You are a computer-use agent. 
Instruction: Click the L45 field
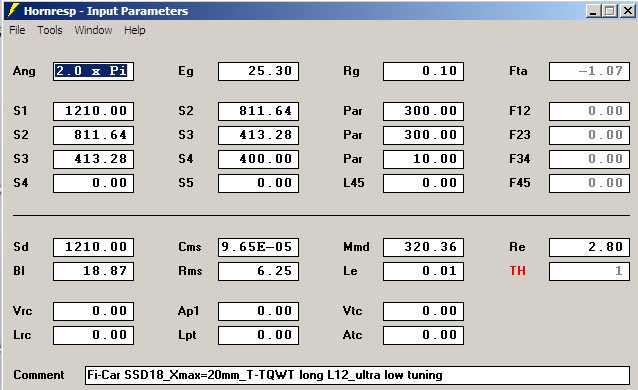tap(423, 183)
